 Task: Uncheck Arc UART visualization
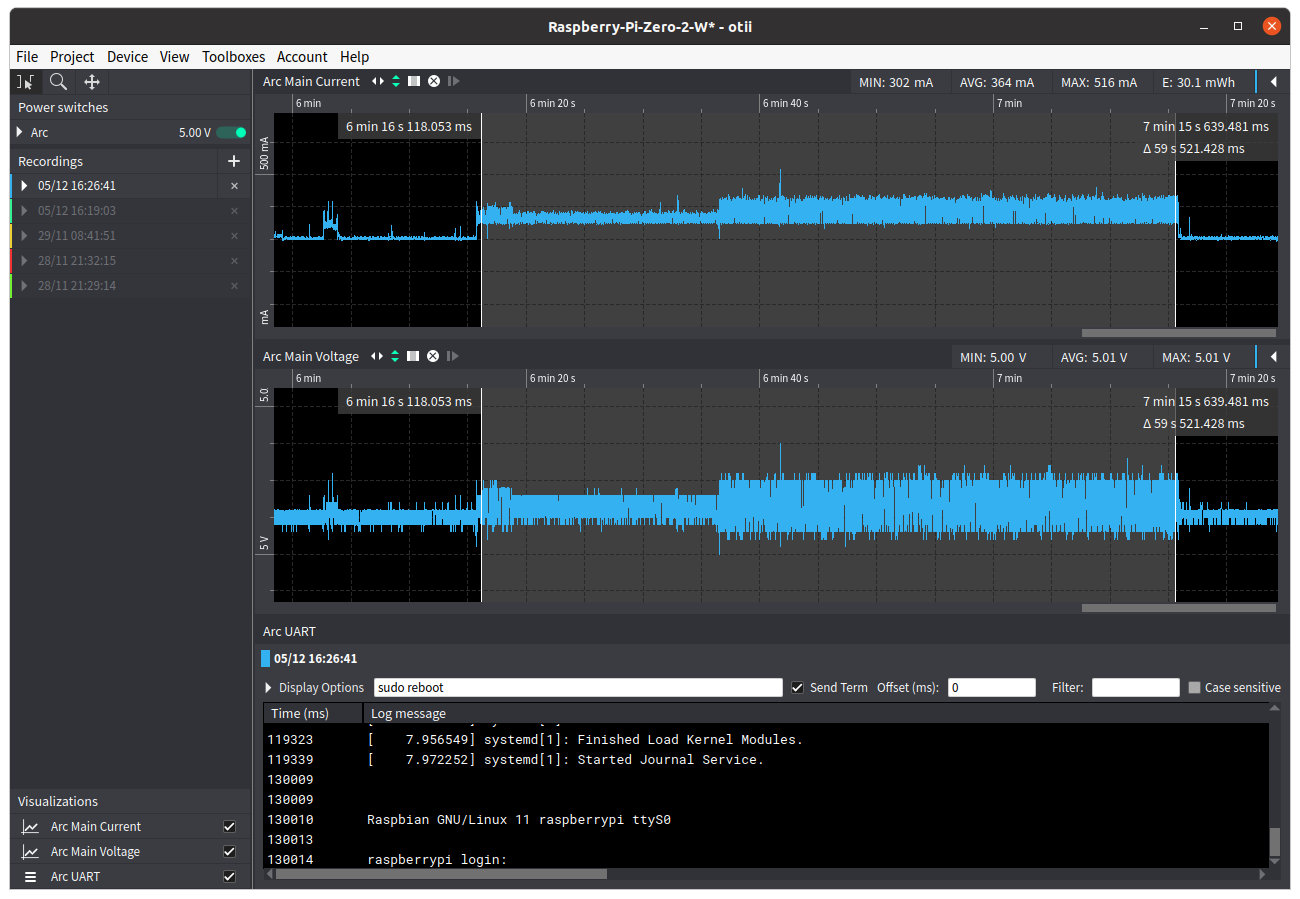[229, 877]
